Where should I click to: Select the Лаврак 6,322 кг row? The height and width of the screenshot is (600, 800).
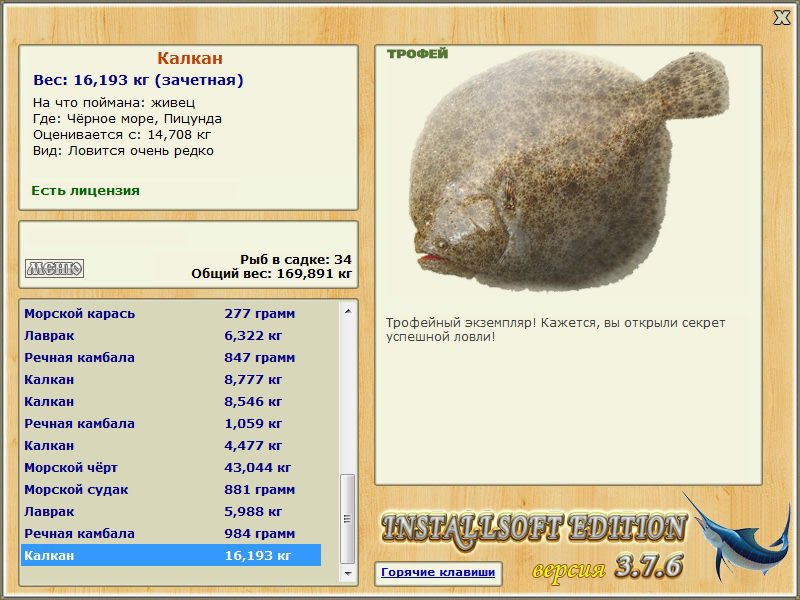tap(171, 335)
